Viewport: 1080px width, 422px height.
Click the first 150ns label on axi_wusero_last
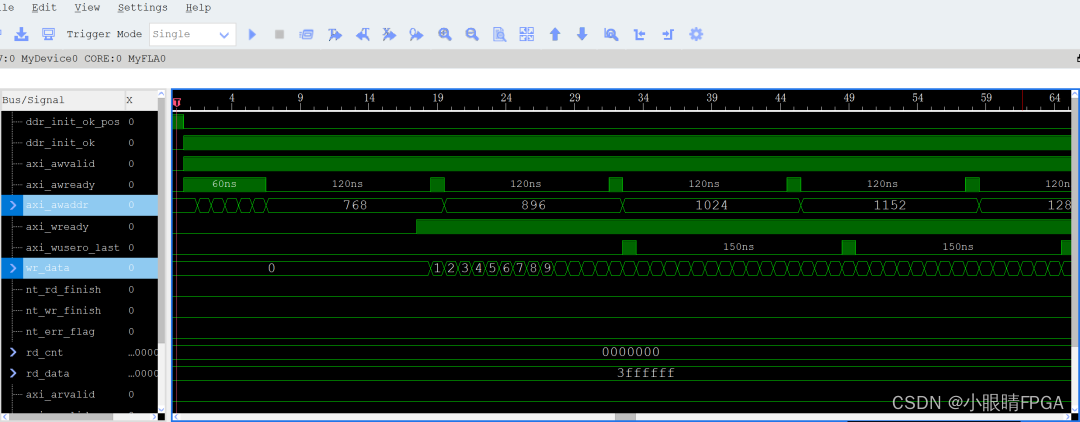point(738,247)
